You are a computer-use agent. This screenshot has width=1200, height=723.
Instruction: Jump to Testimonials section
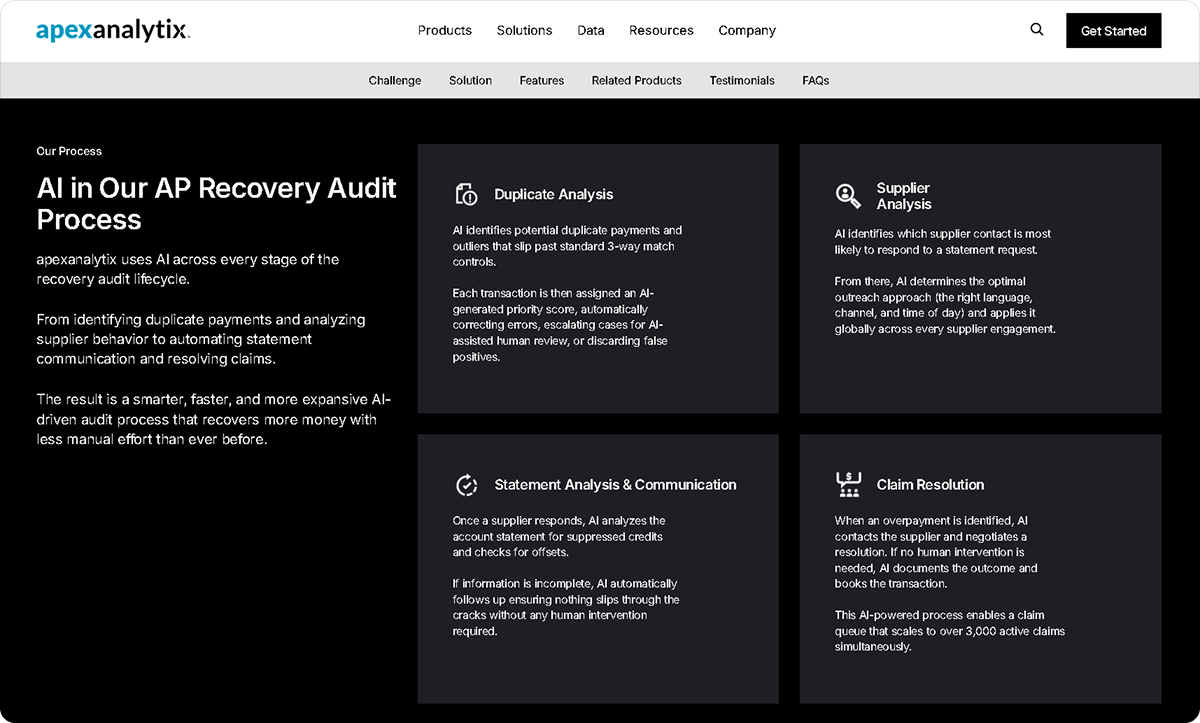click(x=742, y=80)
